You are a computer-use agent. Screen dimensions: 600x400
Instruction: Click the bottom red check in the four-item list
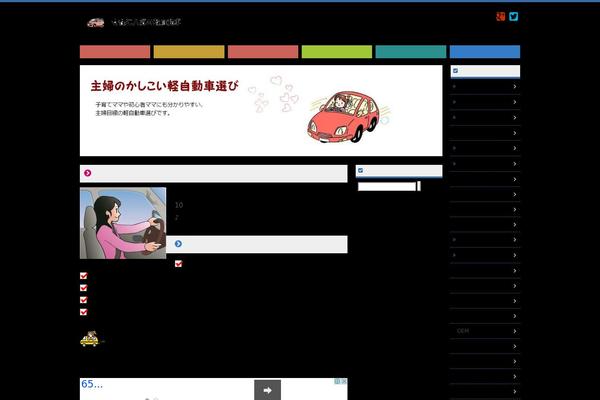tap(83, 312)
